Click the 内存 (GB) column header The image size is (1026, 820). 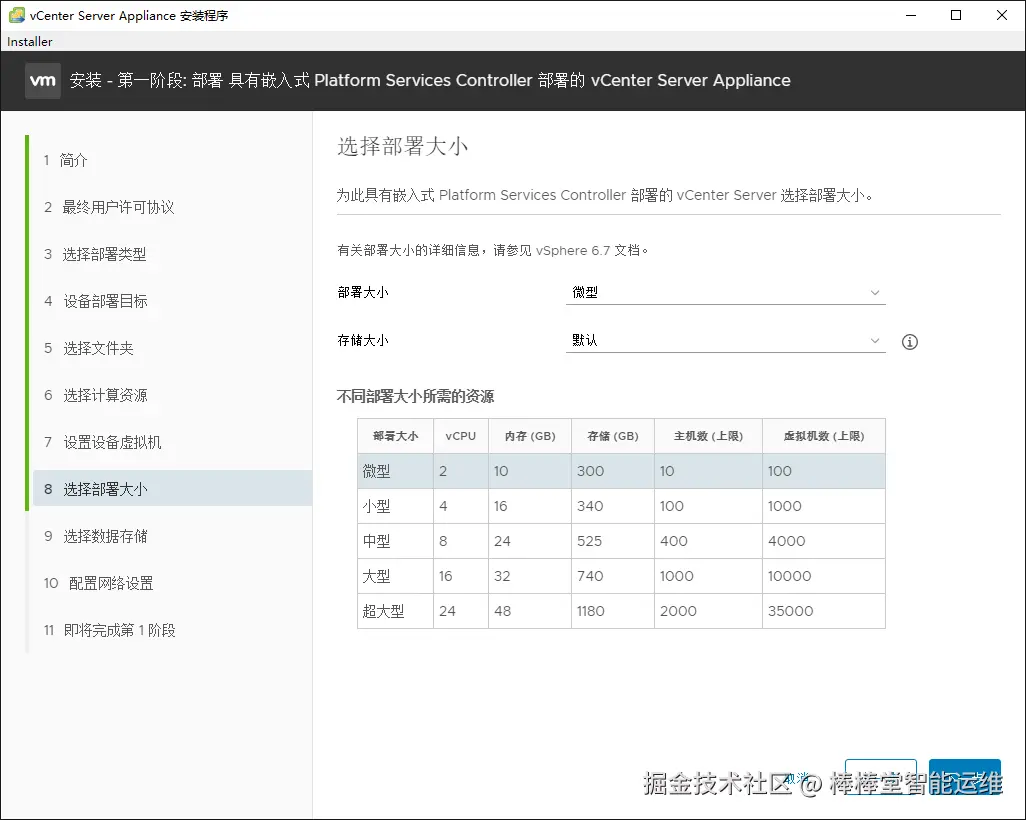tap(530, 436)
